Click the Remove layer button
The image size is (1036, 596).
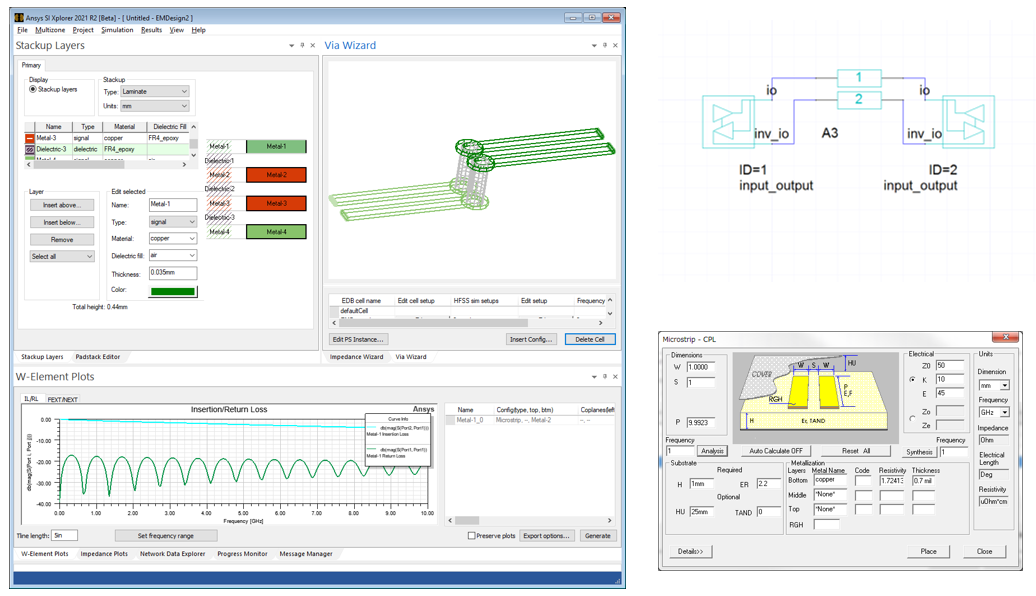pyautogui.click(x=62, y=239)
